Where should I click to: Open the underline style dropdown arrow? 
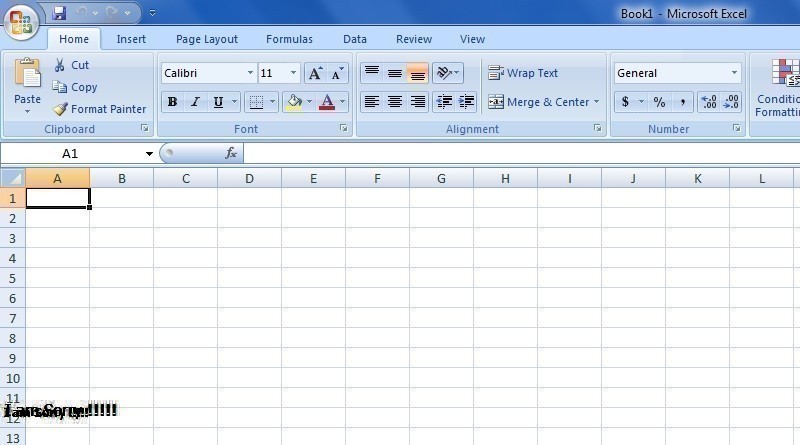pos(235,102)
